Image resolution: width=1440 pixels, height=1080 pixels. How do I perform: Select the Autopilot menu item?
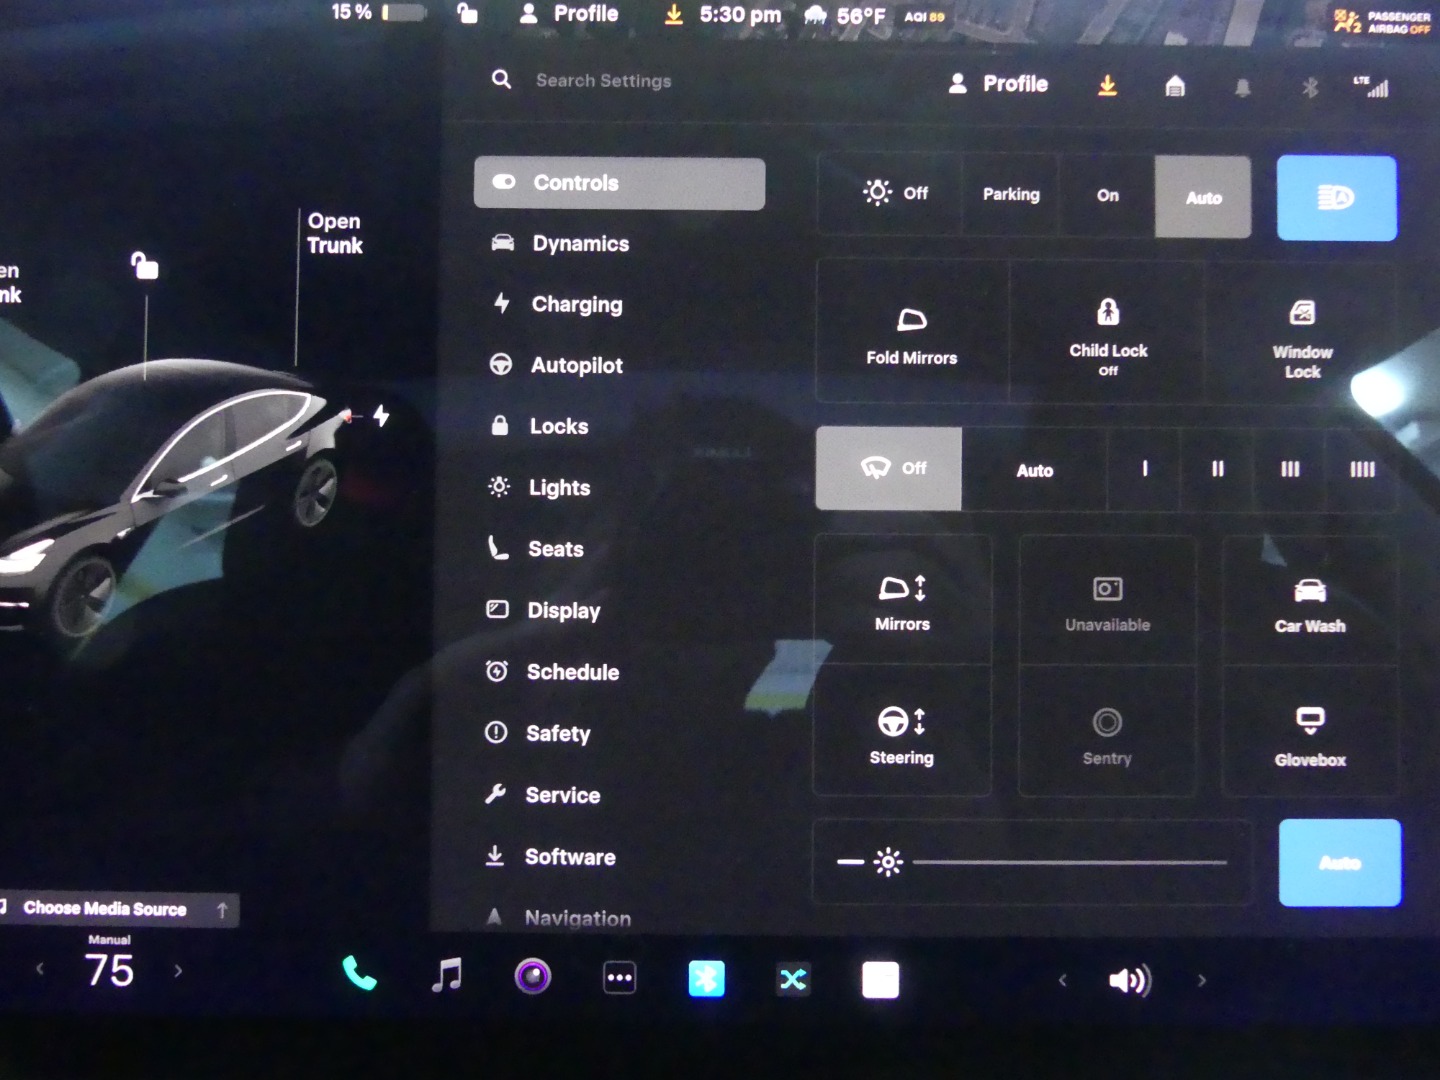[576, 366]
